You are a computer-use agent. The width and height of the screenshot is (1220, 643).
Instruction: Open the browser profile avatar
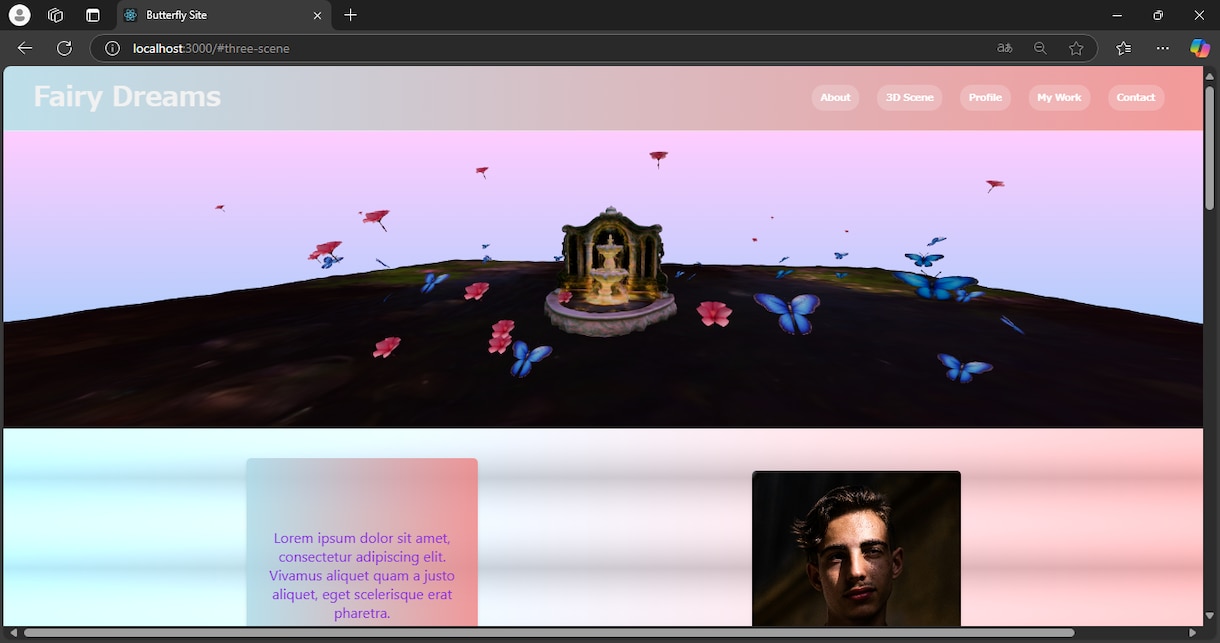tap(18, 14)
